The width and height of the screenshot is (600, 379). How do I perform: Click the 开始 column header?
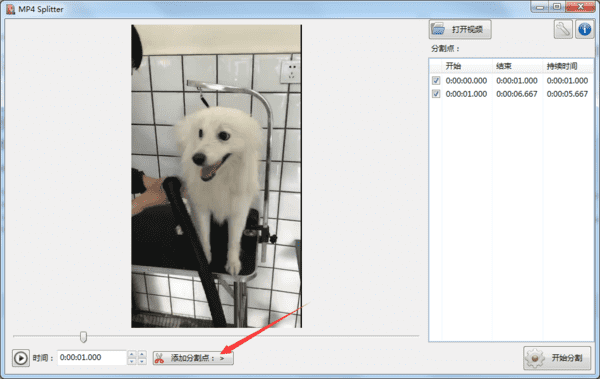453,66
